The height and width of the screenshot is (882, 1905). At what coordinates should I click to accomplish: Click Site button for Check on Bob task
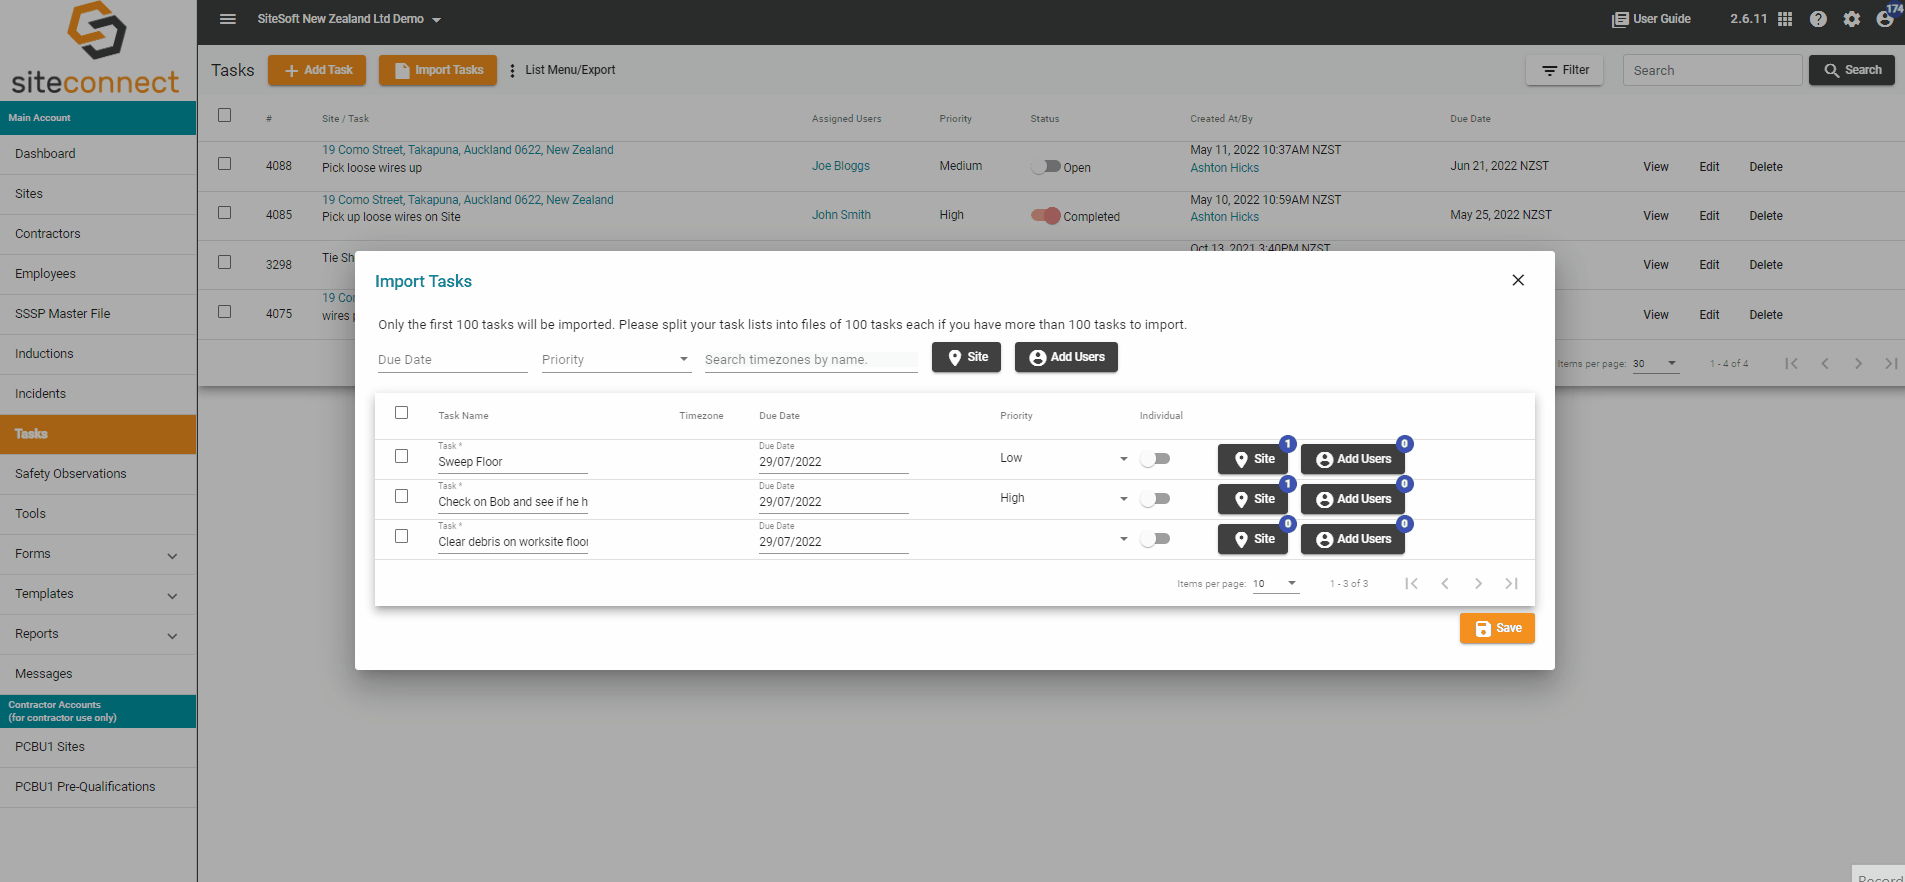(x=1253, y=499)
